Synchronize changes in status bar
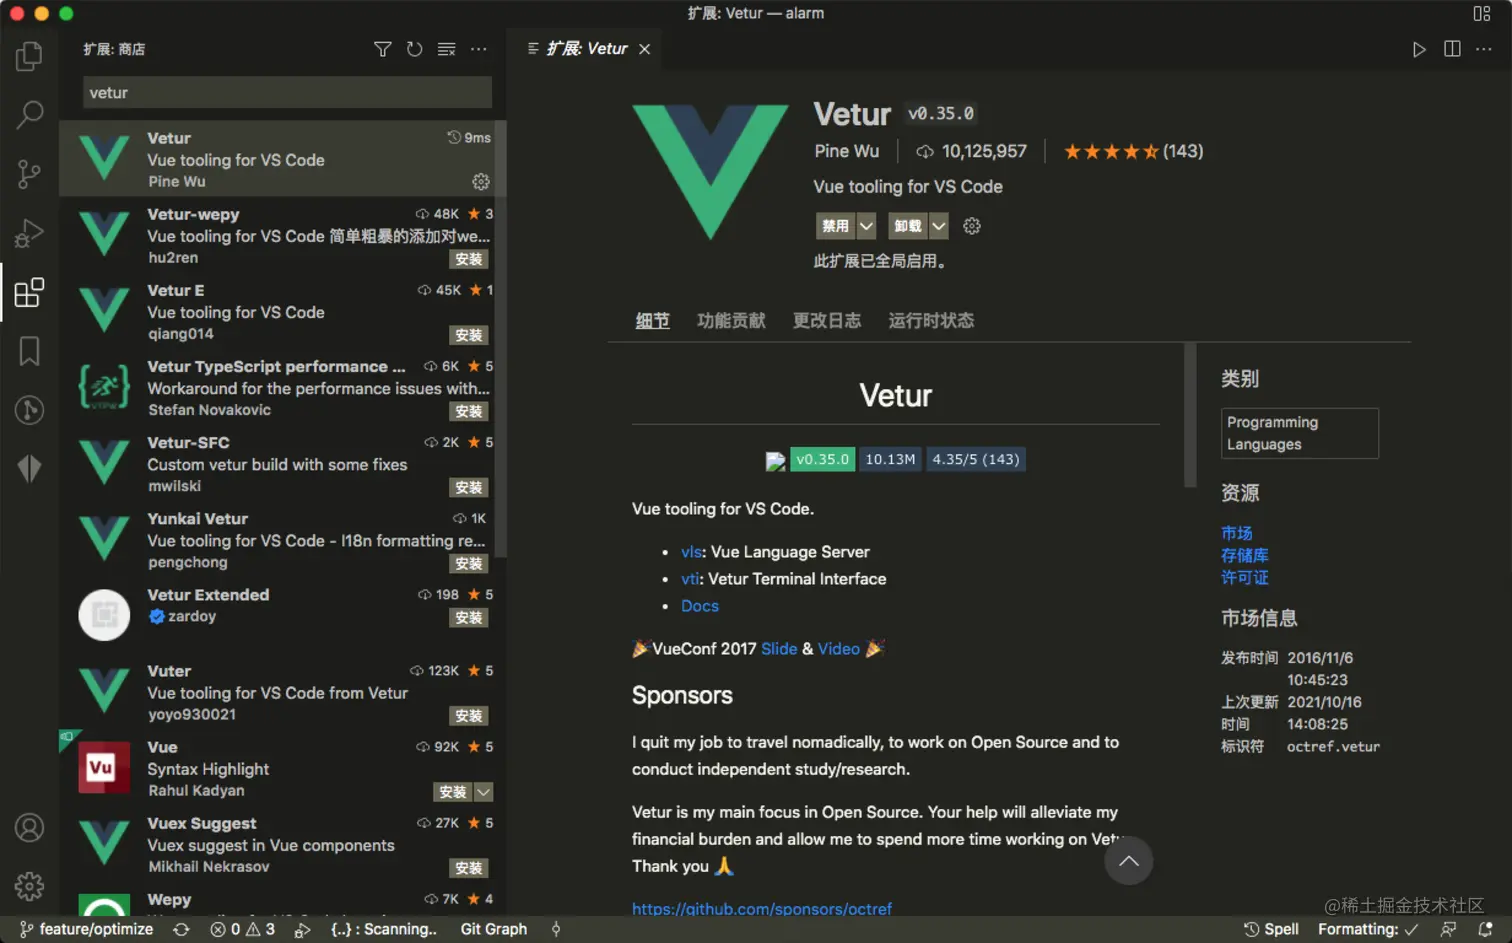1512x943 pixels. 181,929
